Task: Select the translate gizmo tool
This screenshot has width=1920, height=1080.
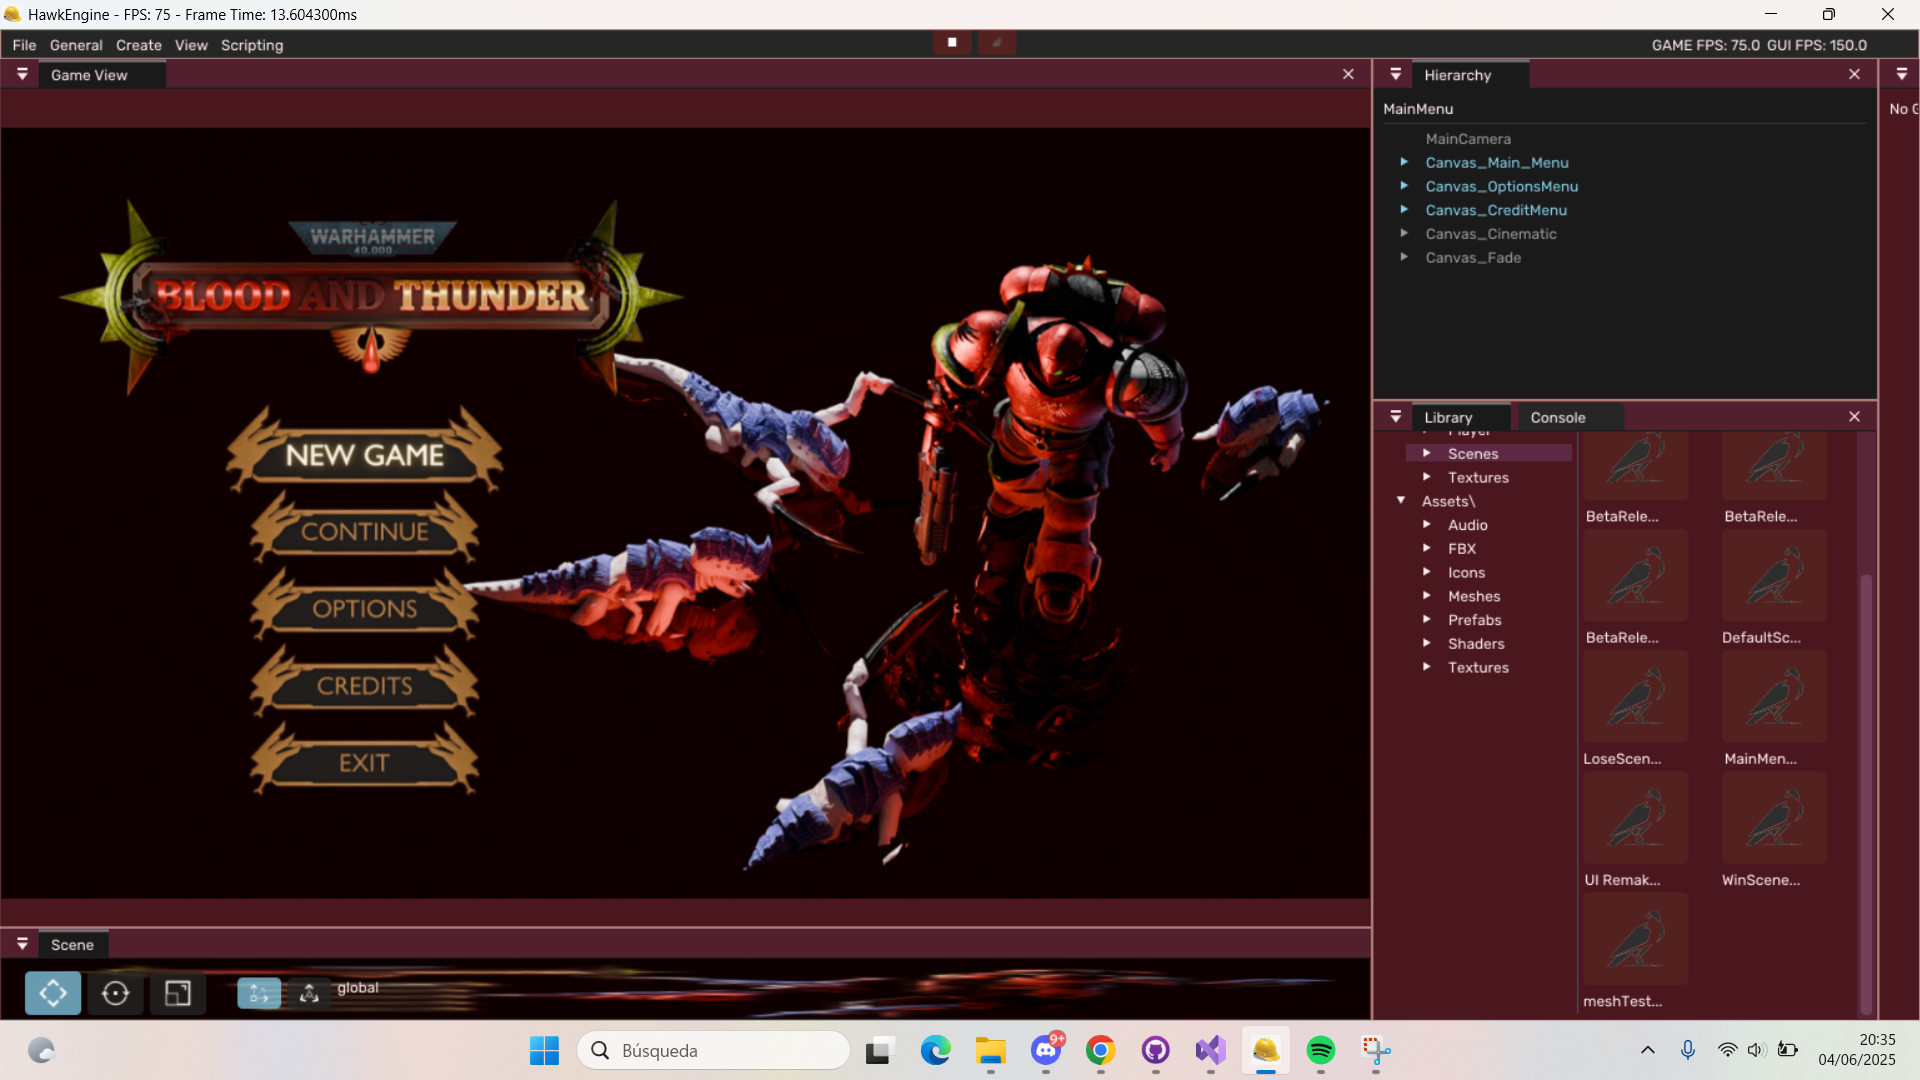Action: pos(52,993)
